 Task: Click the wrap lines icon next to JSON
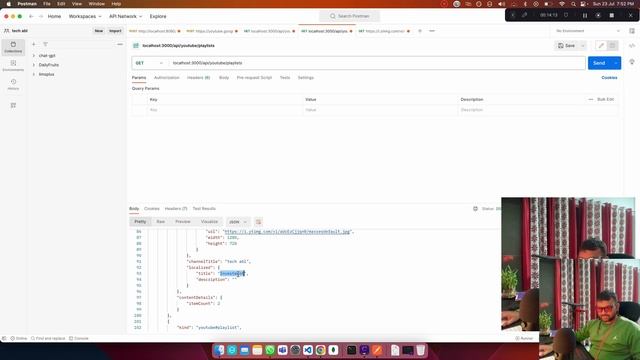[258, 222]
